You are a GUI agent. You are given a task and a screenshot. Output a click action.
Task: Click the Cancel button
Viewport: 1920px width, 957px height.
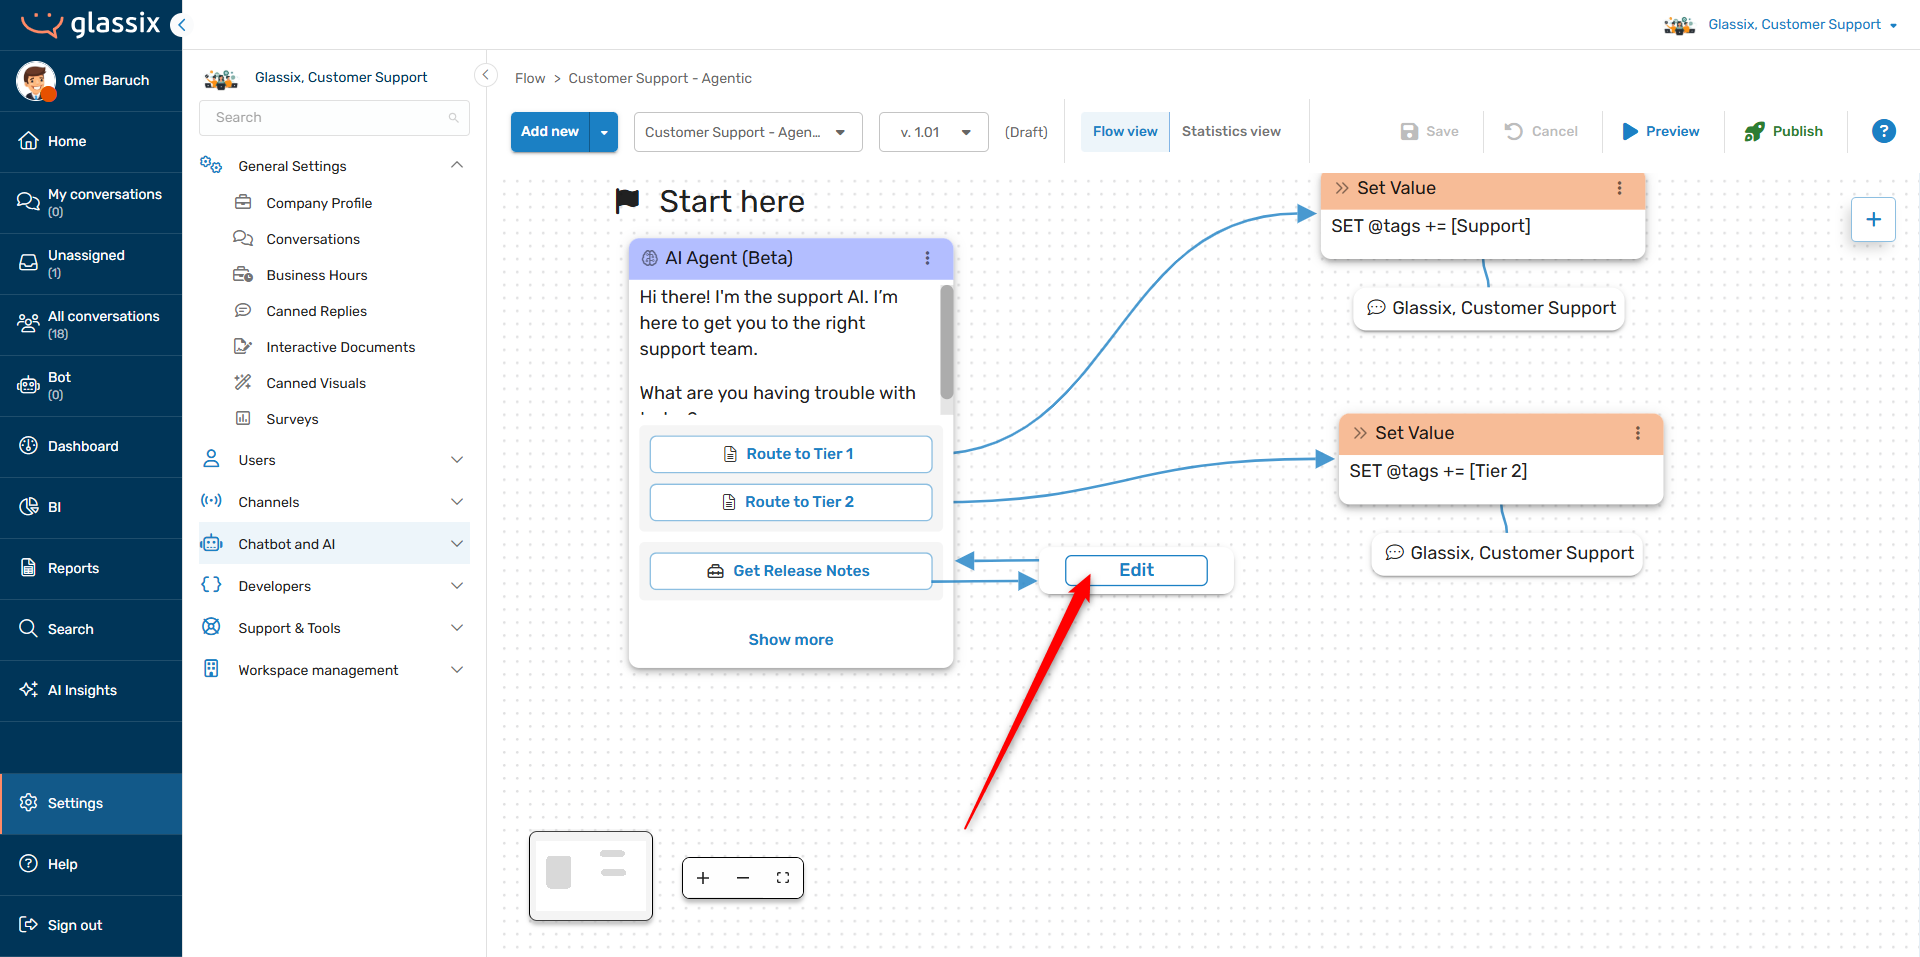coord(1541,131)
